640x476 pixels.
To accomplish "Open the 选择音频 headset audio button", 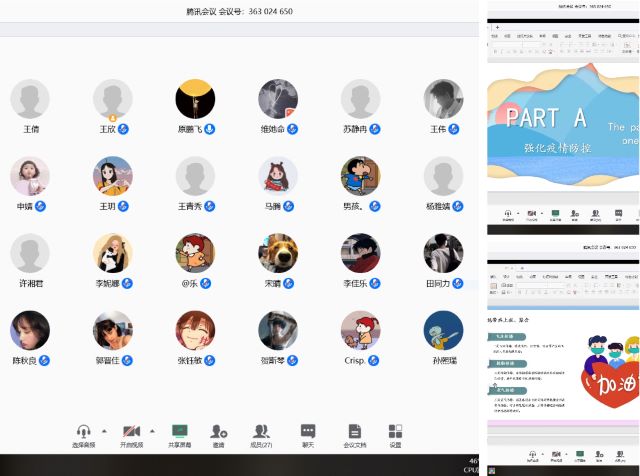I will click(84, 435).
